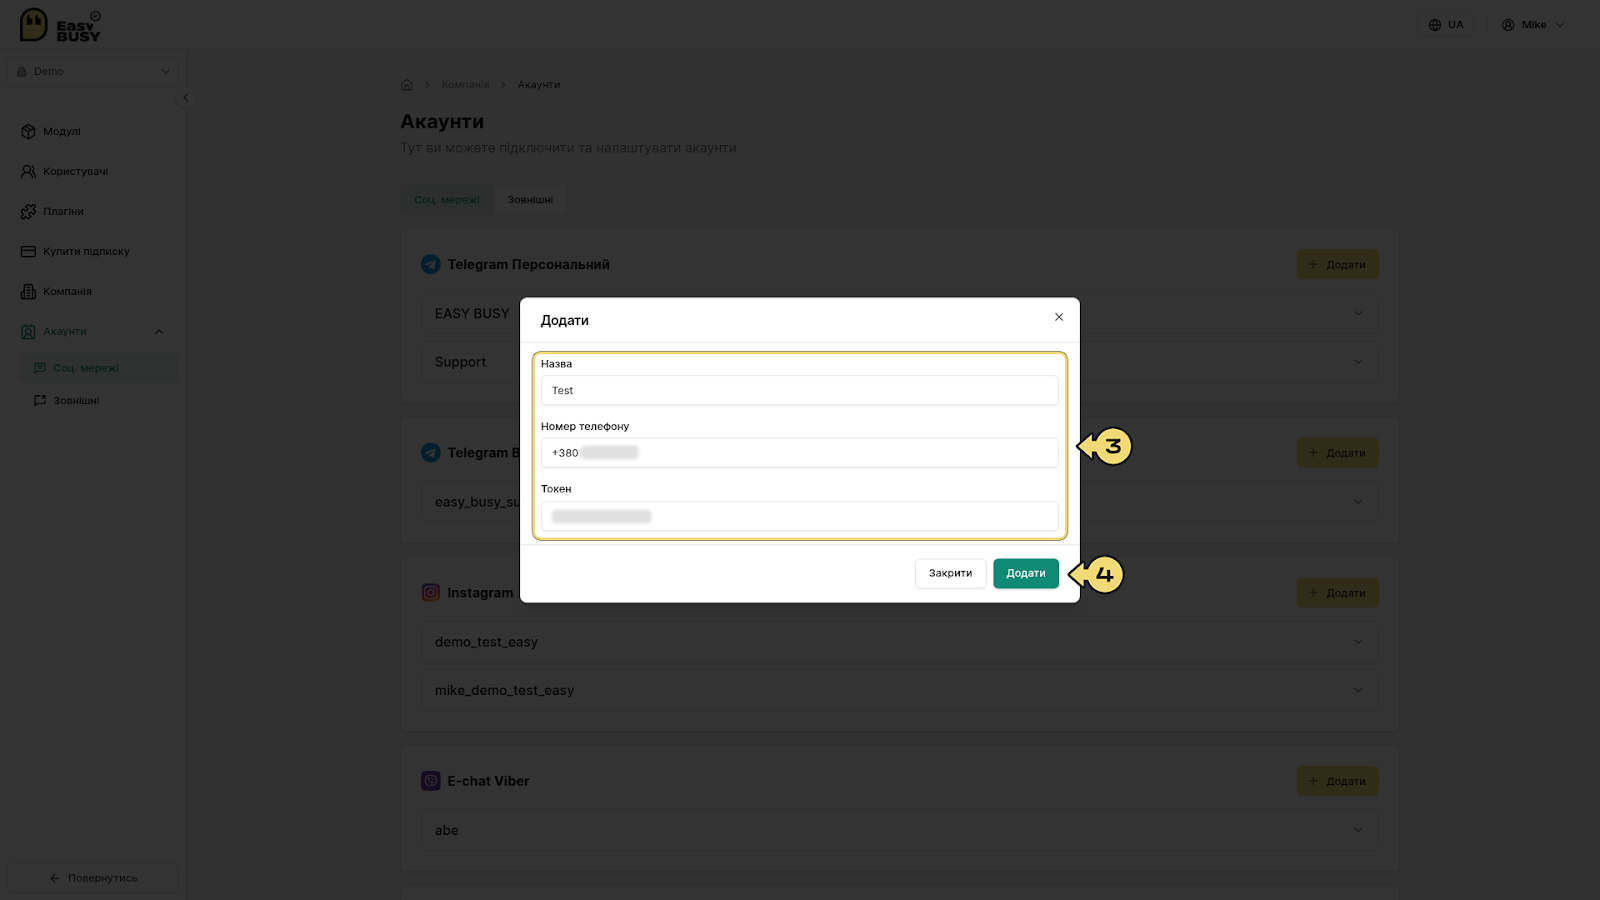Click the Повернутись button
The width and height of the screenshot is (1600, 900).
93,878
